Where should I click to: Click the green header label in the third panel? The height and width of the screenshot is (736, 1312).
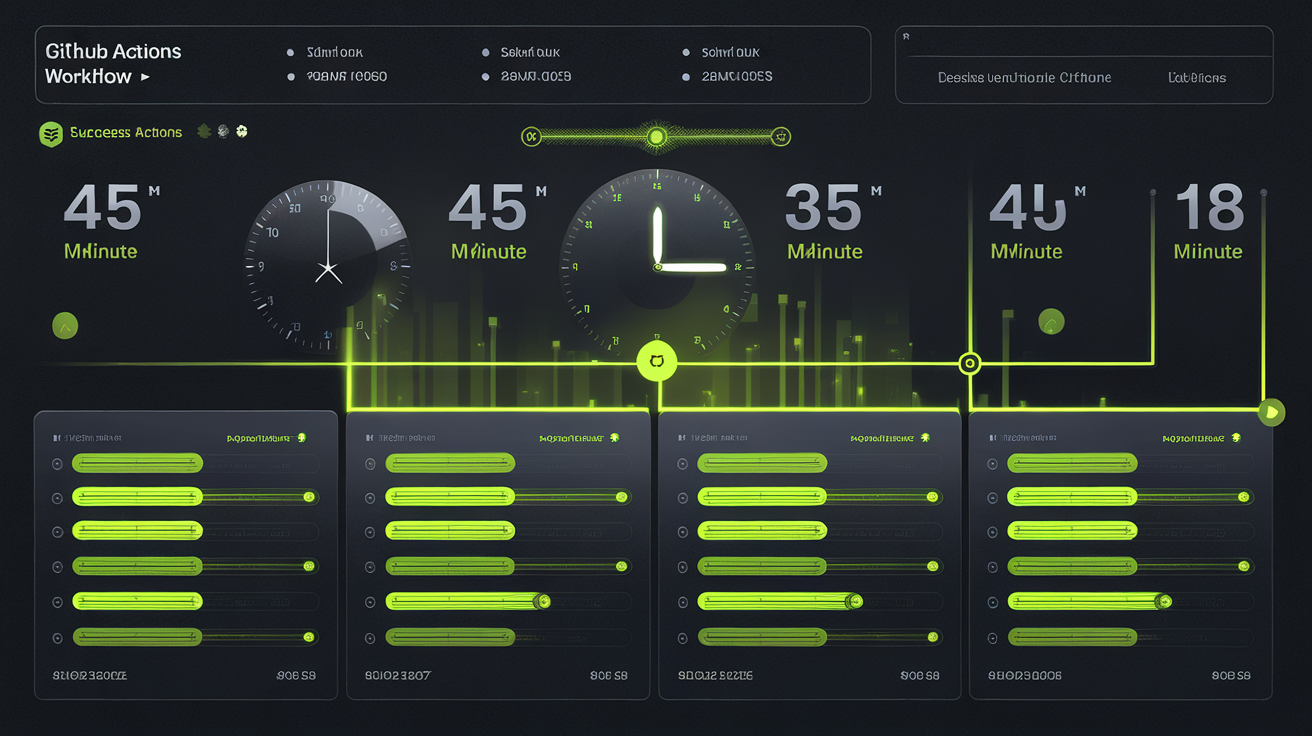click(x=882, y=438)
